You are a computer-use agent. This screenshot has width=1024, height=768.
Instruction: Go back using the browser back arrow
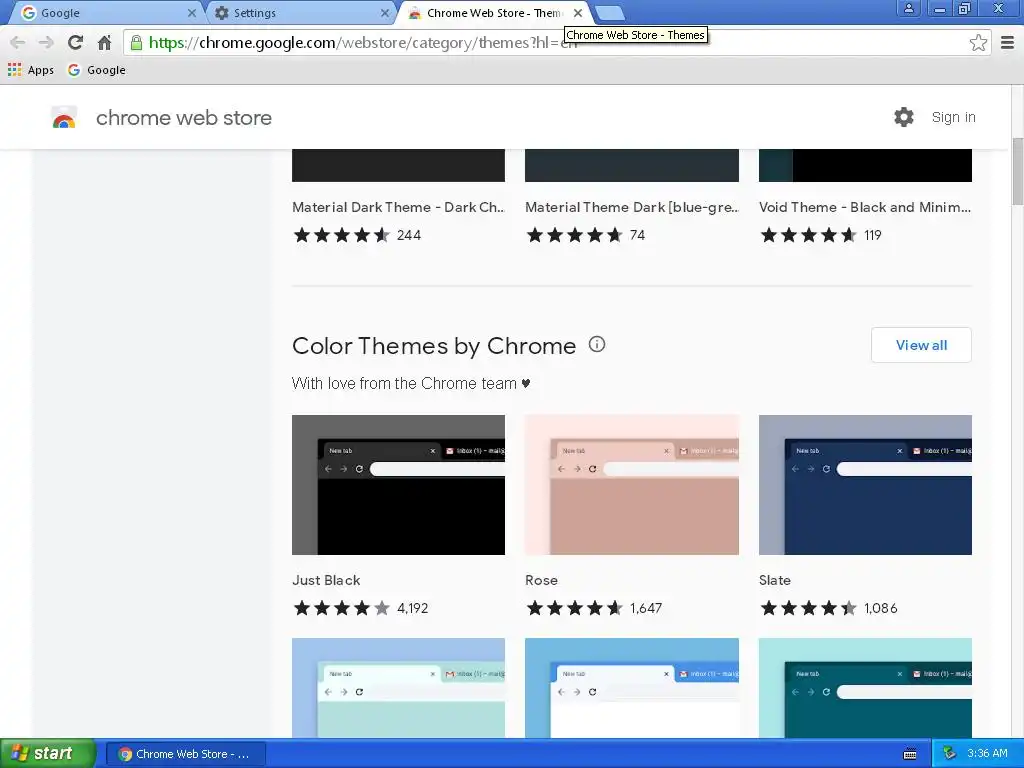click(x=18, y=43)
